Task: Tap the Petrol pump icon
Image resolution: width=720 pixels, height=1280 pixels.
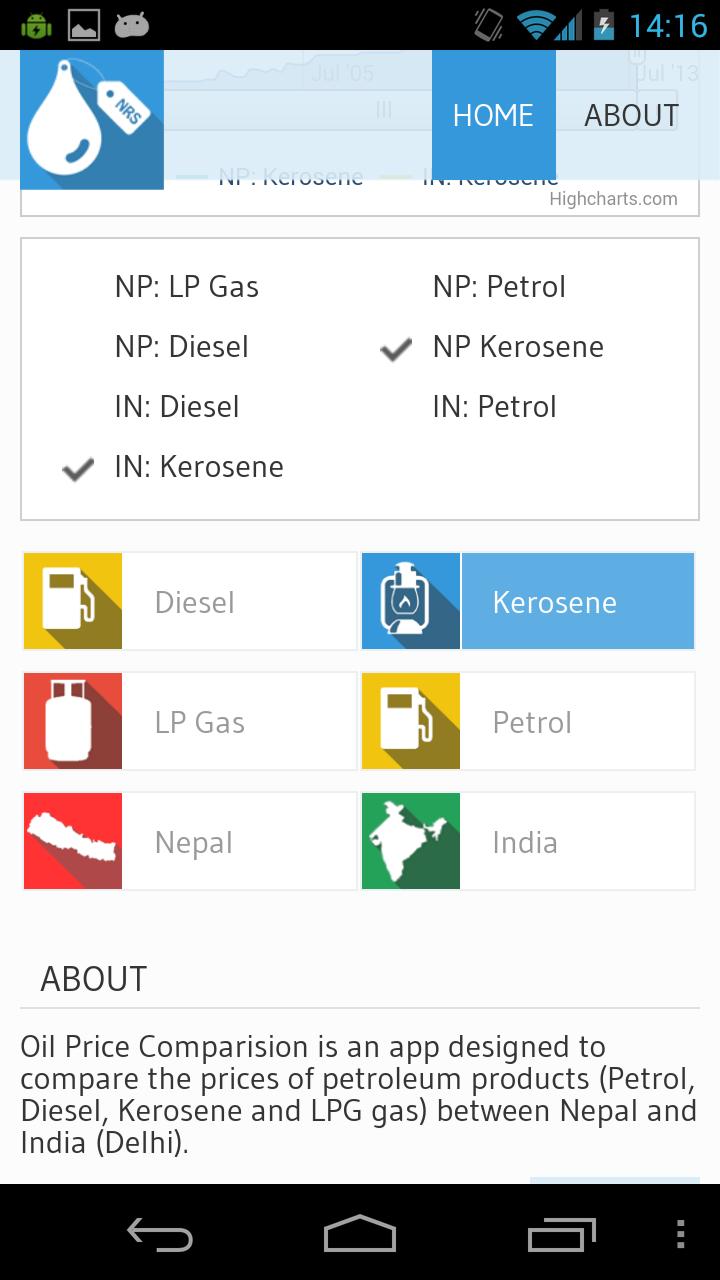Action: click(x=411, y=722)
